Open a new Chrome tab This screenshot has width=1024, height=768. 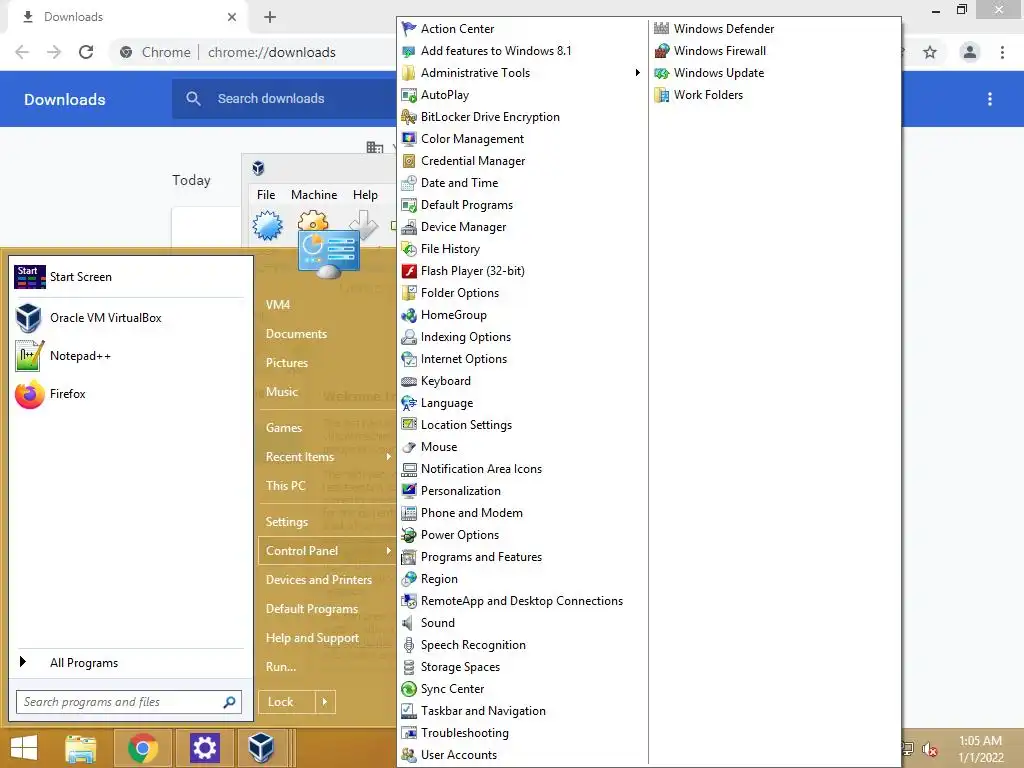[270, 17]
